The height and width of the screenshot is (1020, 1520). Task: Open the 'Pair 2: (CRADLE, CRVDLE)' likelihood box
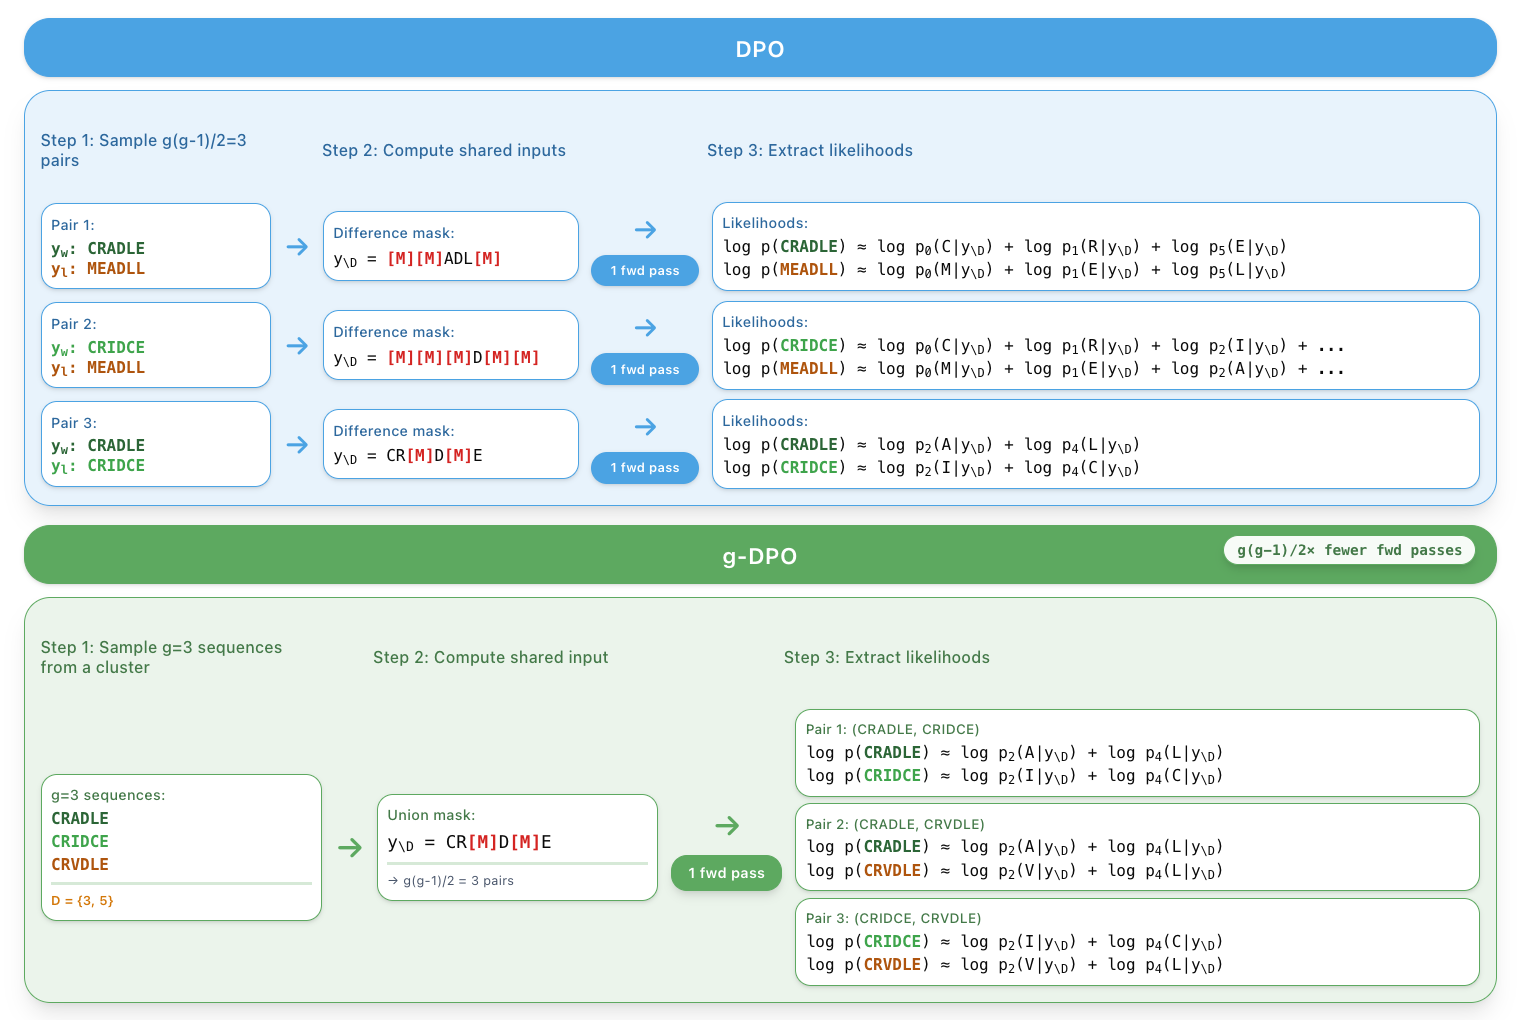tap(1136, 847)
